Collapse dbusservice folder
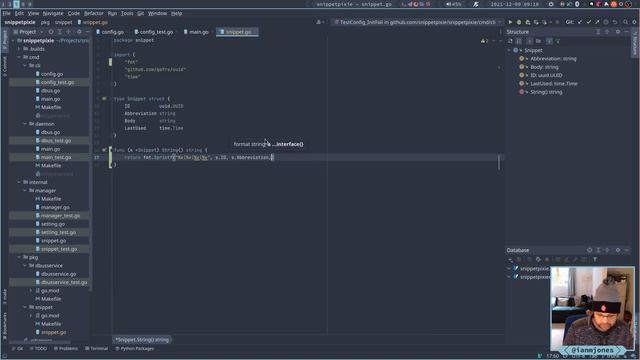Image resolution: width=640 pixels, height=360 pixels. coord(25,266)
